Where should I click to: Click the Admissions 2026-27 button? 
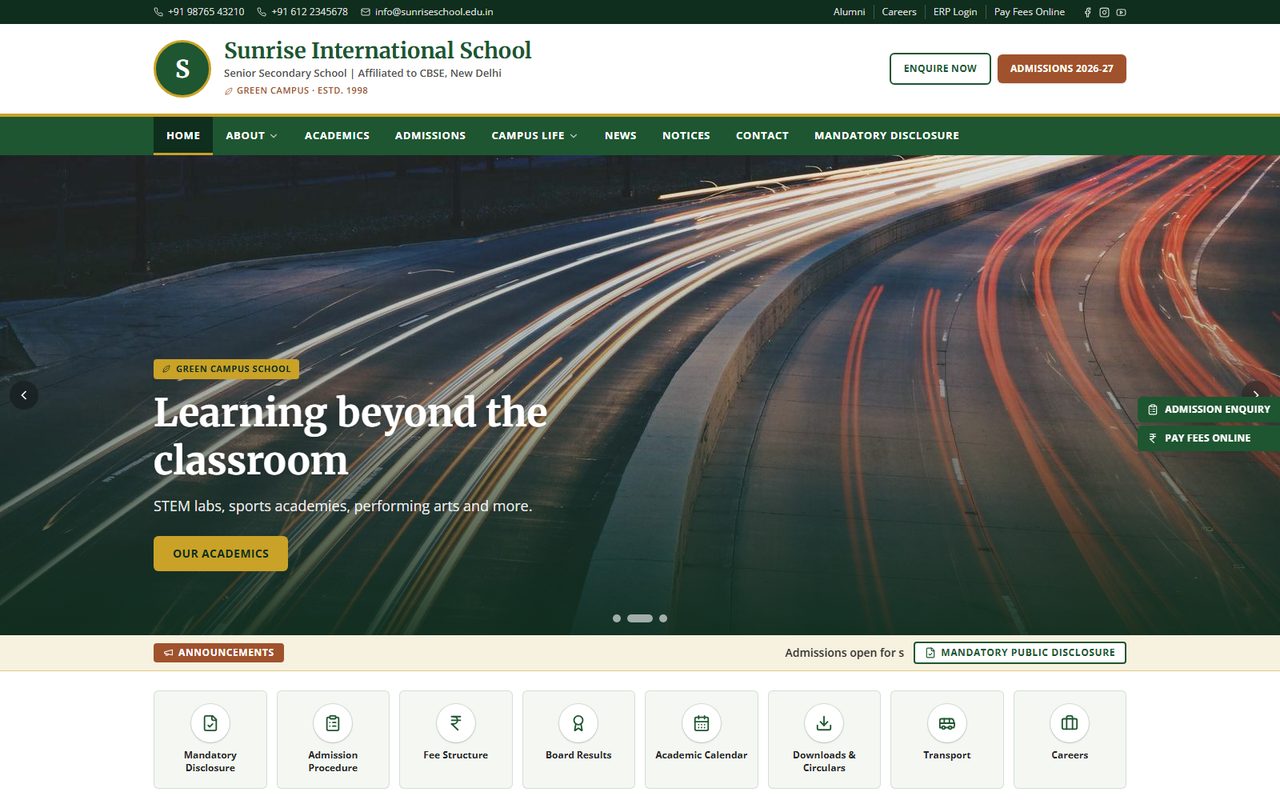click(x=1062, y=69)
